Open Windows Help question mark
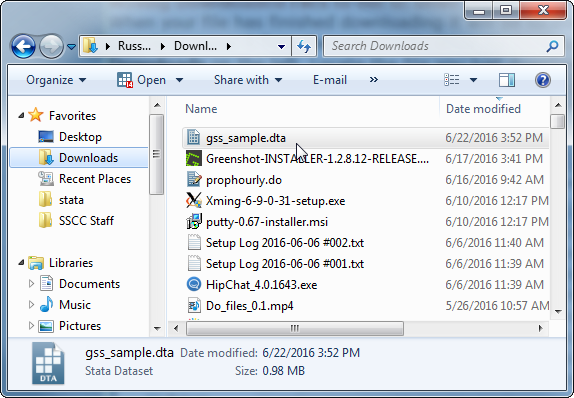This screenshot has width=574, height=398. pos(543,80)
